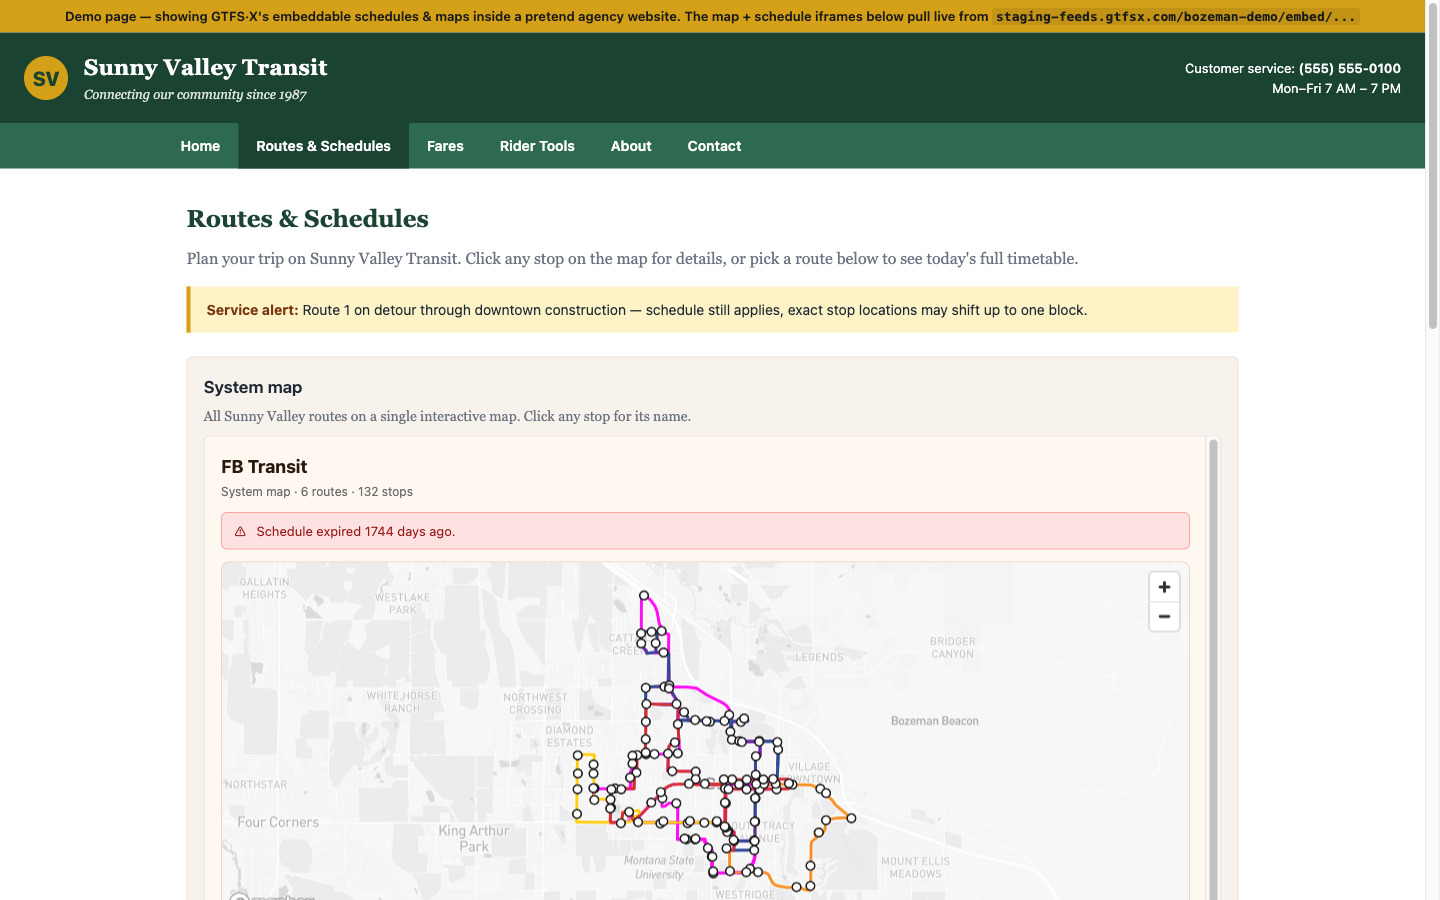Go to the Fares tab
This screenshot has height=900, width=1440.
point(445,146)
